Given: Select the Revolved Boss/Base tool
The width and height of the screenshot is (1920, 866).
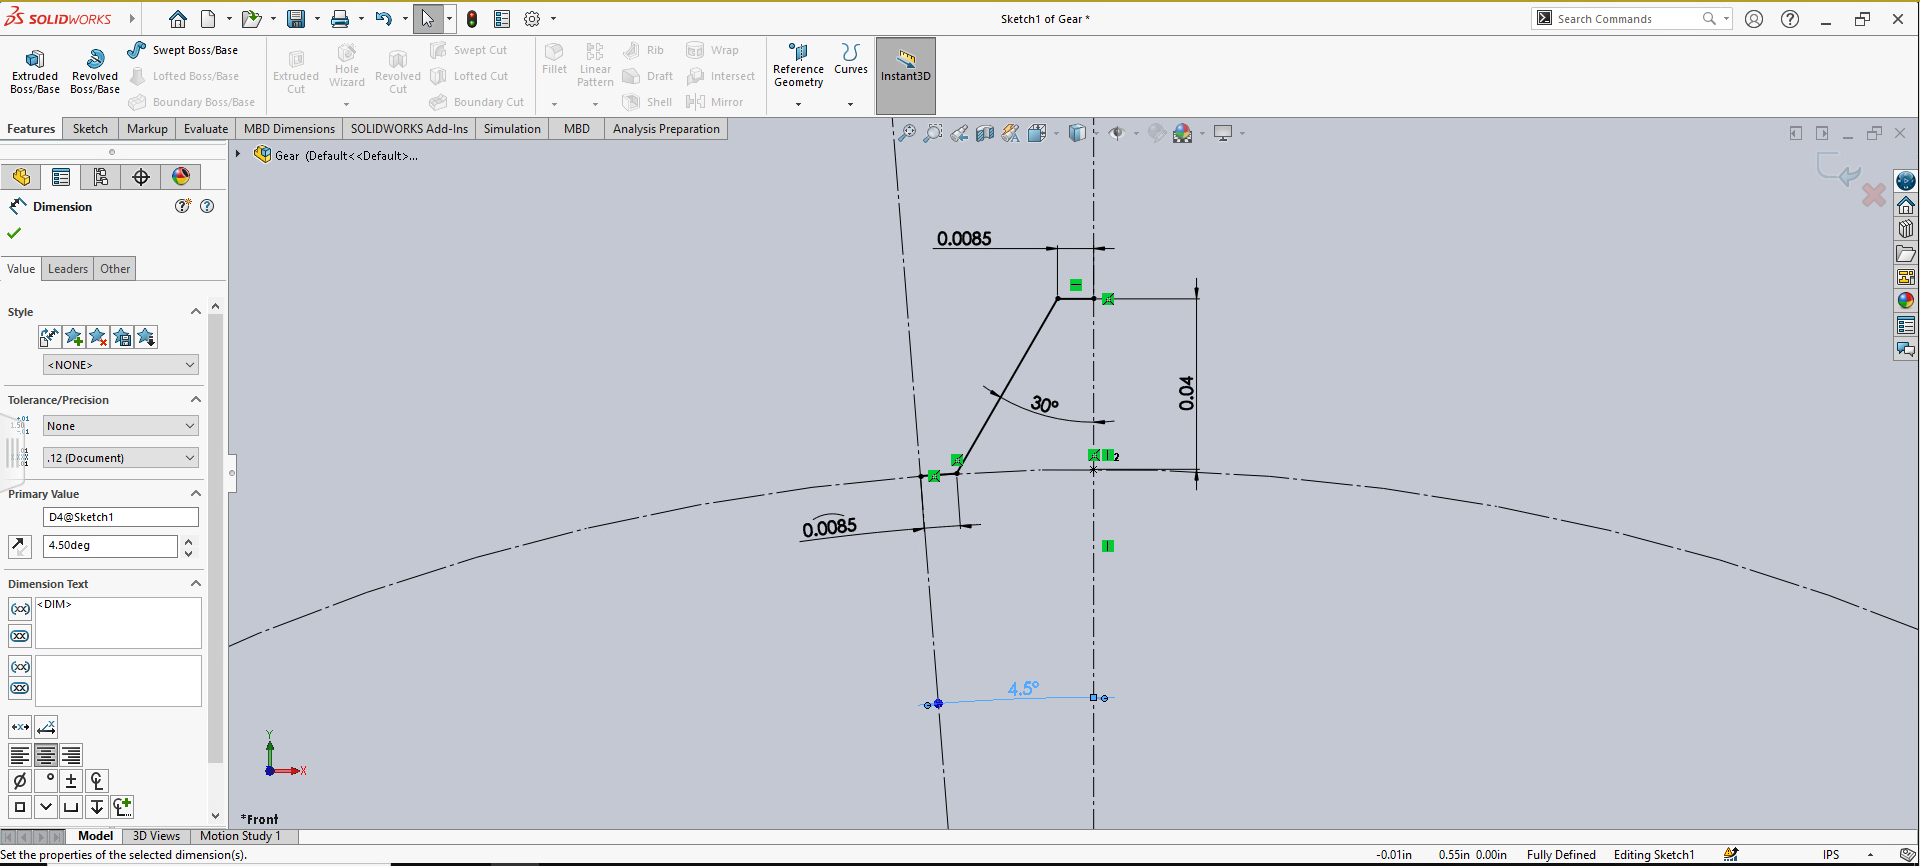Looking at the screenshot, I should click(x=95, y=71).
